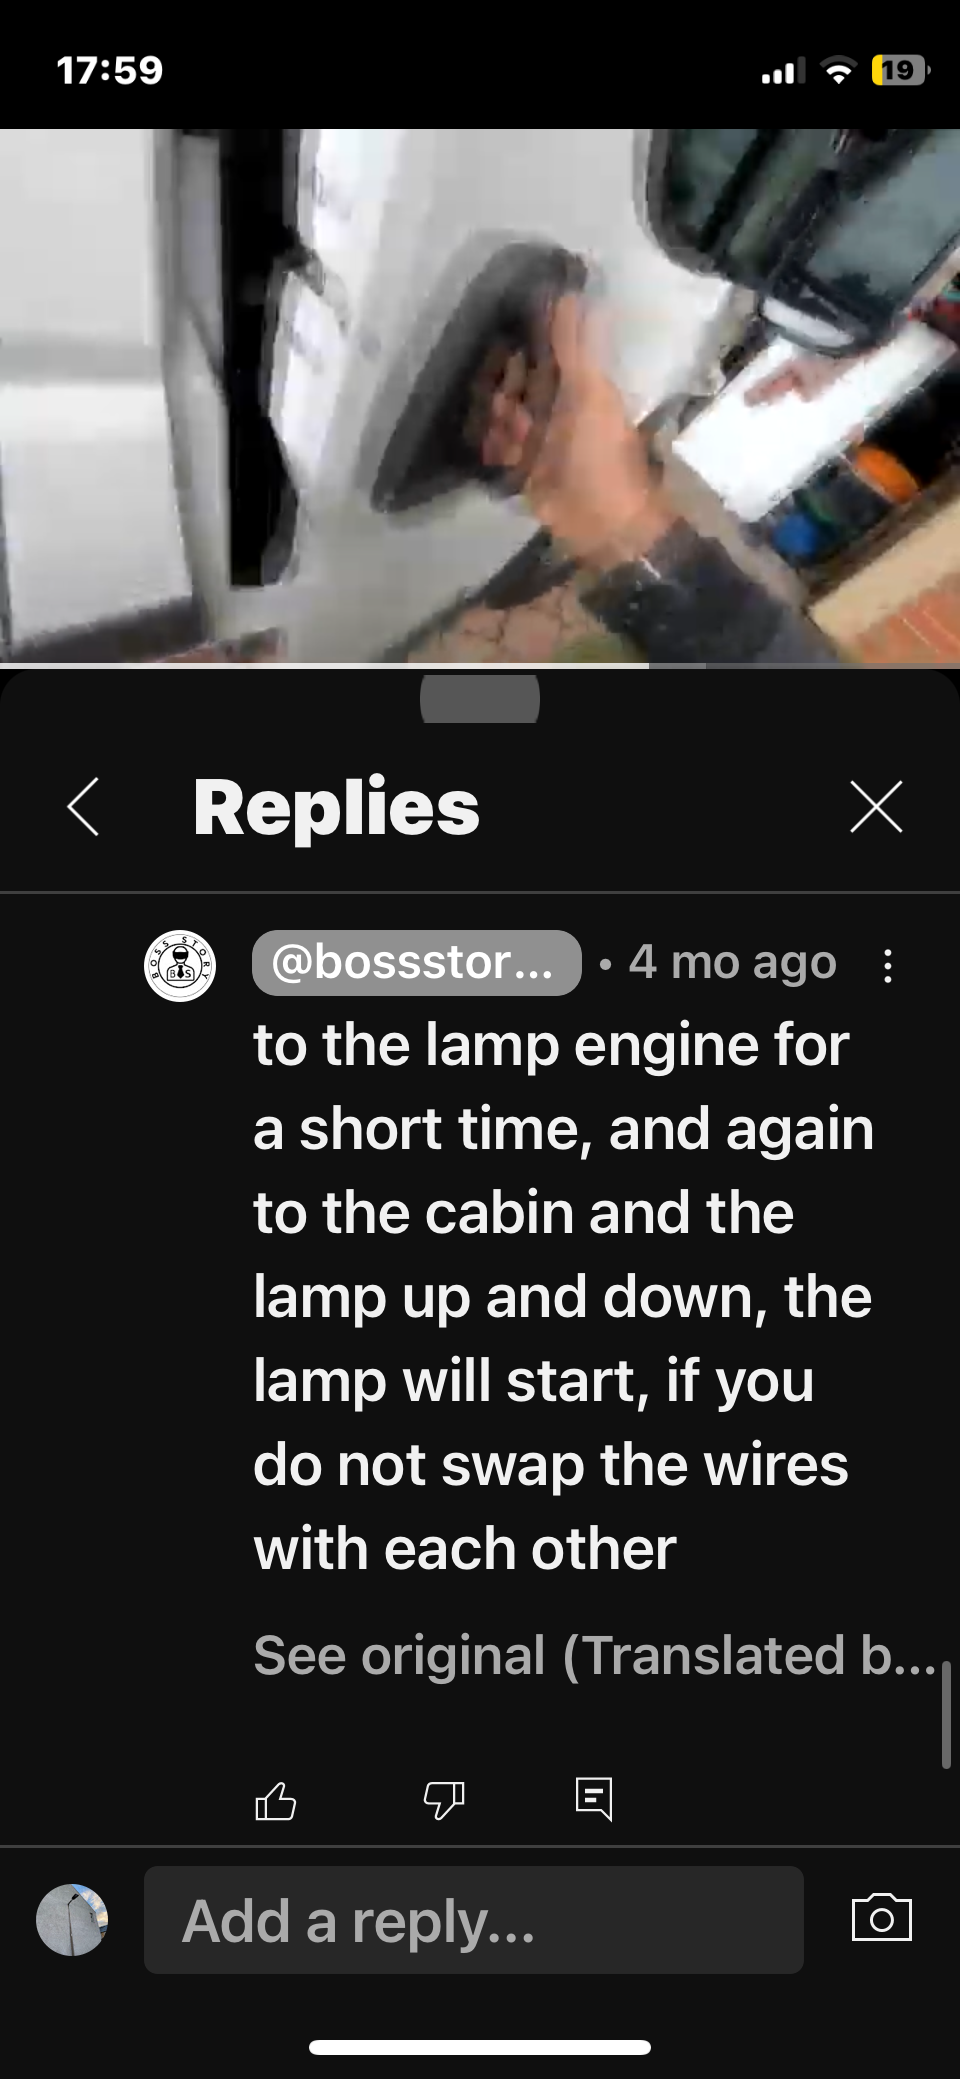The height and width of the screenshot is (2079, 960).
Task: Tap the Replies panel heading
Action: 336,807
